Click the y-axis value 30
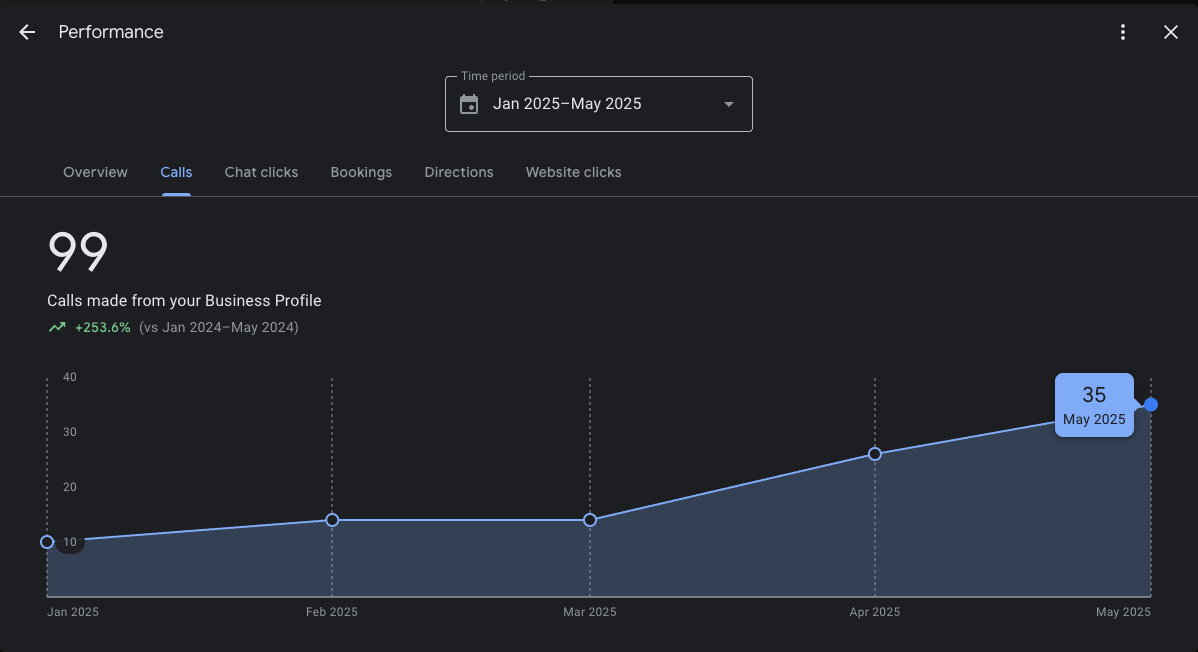 [70, 432]
